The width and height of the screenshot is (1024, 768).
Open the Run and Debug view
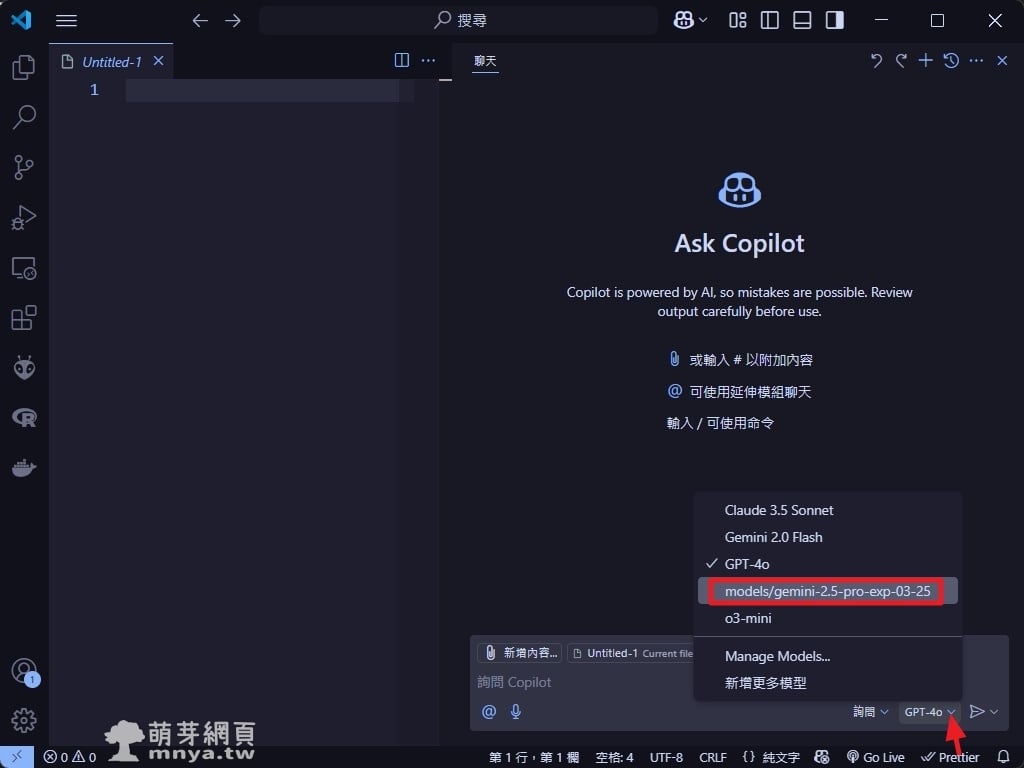click(24, 217)
